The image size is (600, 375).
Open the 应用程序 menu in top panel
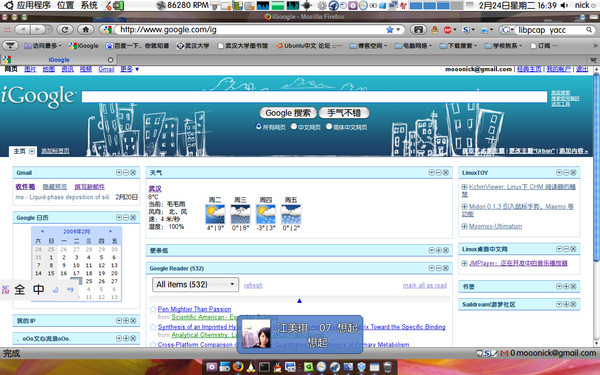(33, 5)
